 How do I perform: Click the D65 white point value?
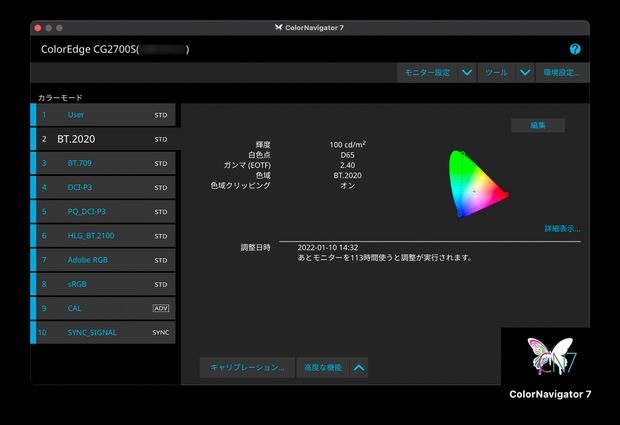coord(347,155)
